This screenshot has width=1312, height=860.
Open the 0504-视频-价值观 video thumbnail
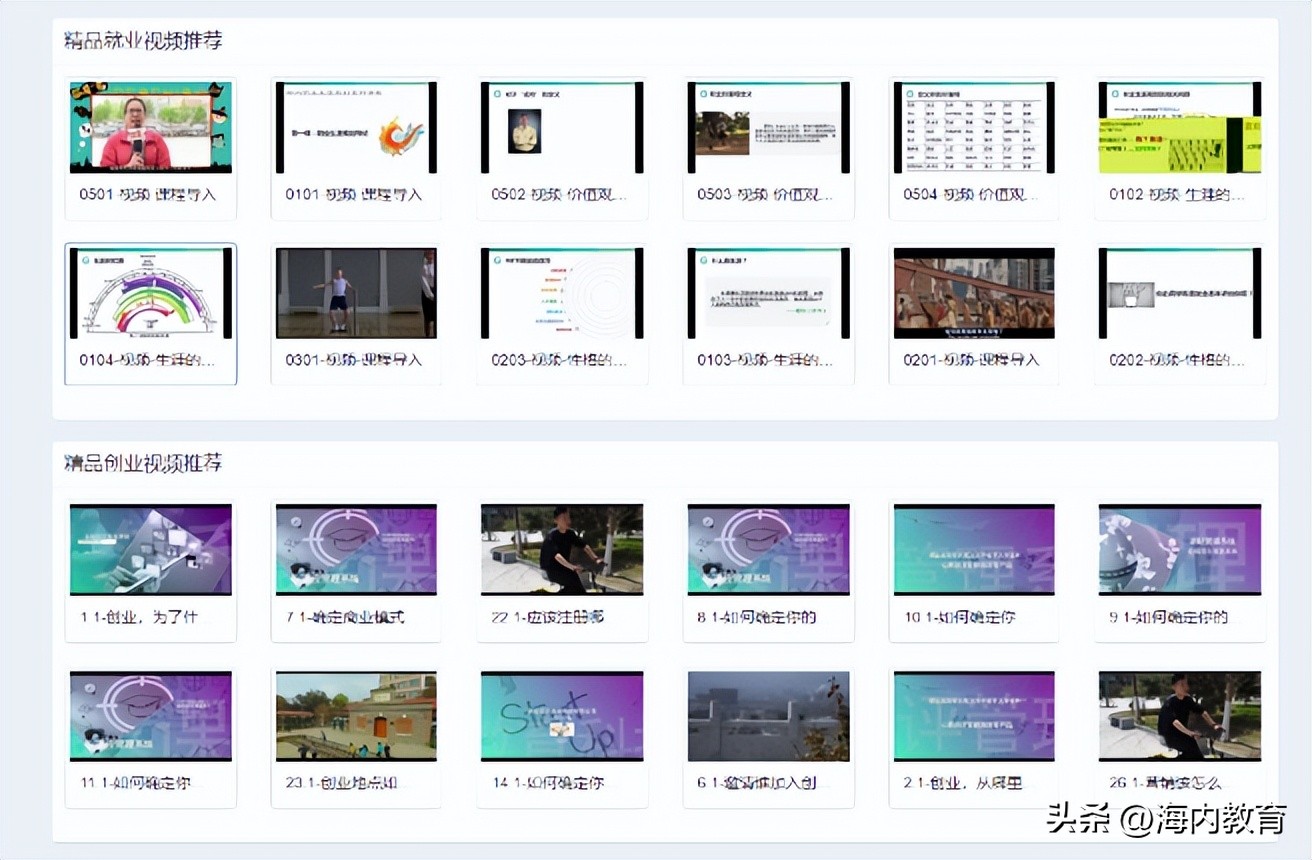[x=974, y=126]
